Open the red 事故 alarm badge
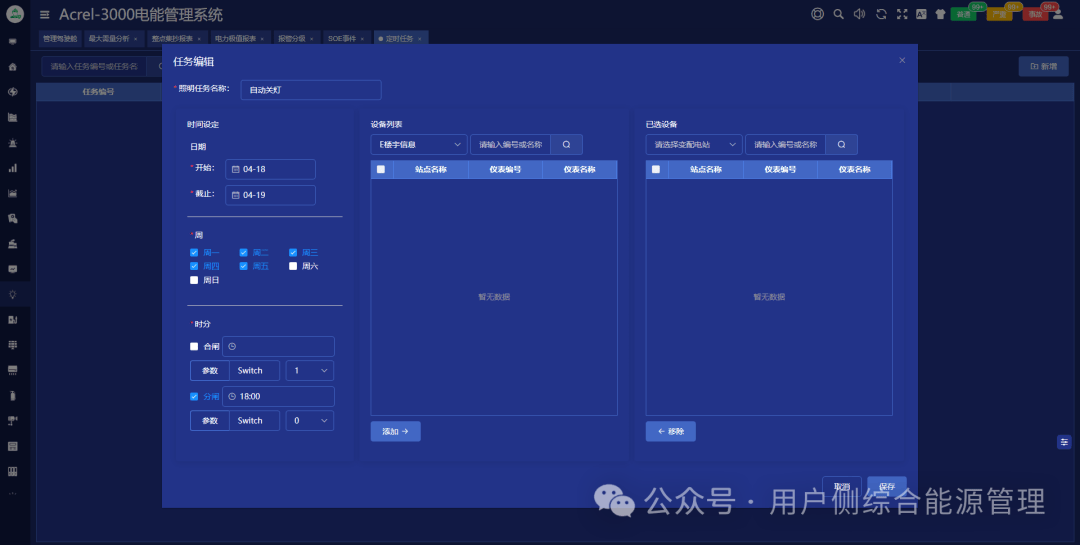Viewport: 1080px width, 545px height. [1035, 14]
